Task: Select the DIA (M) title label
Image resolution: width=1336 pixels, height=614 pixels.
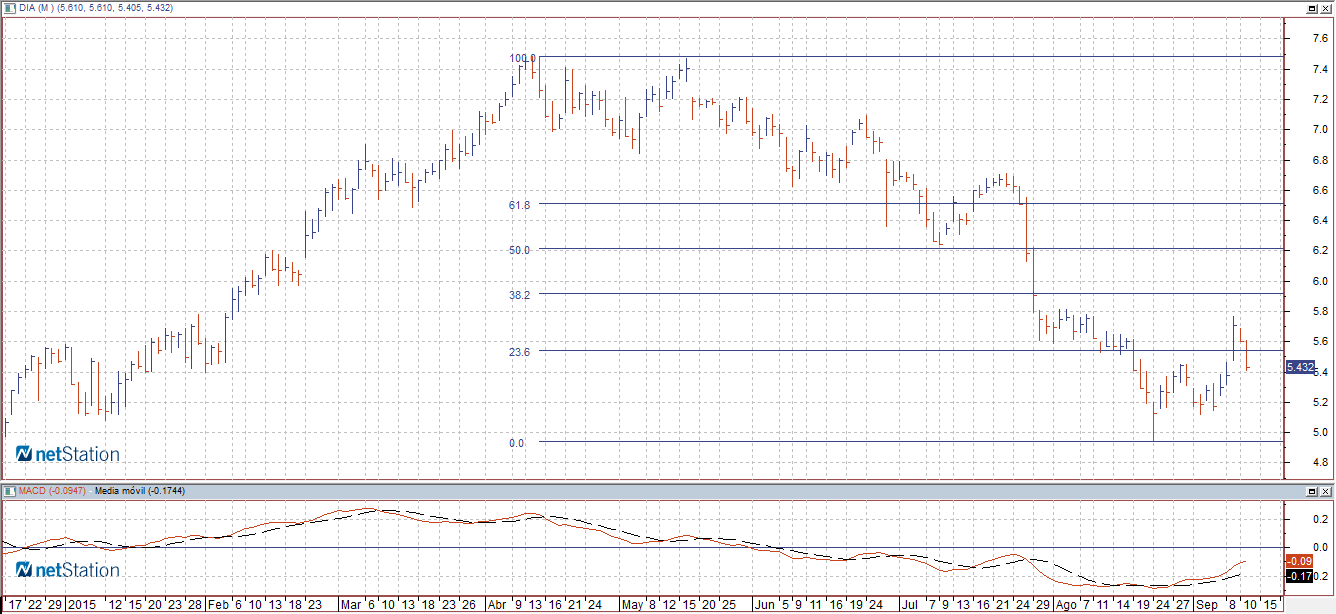Action: click(36, 8)
